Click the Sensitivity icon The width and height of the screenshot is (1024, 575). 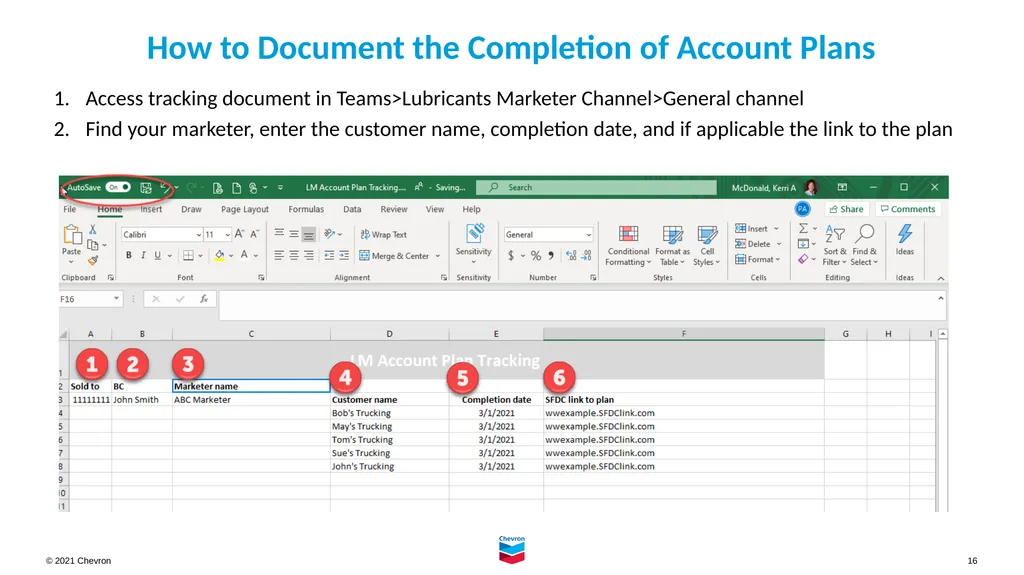(x=474, y=234)
